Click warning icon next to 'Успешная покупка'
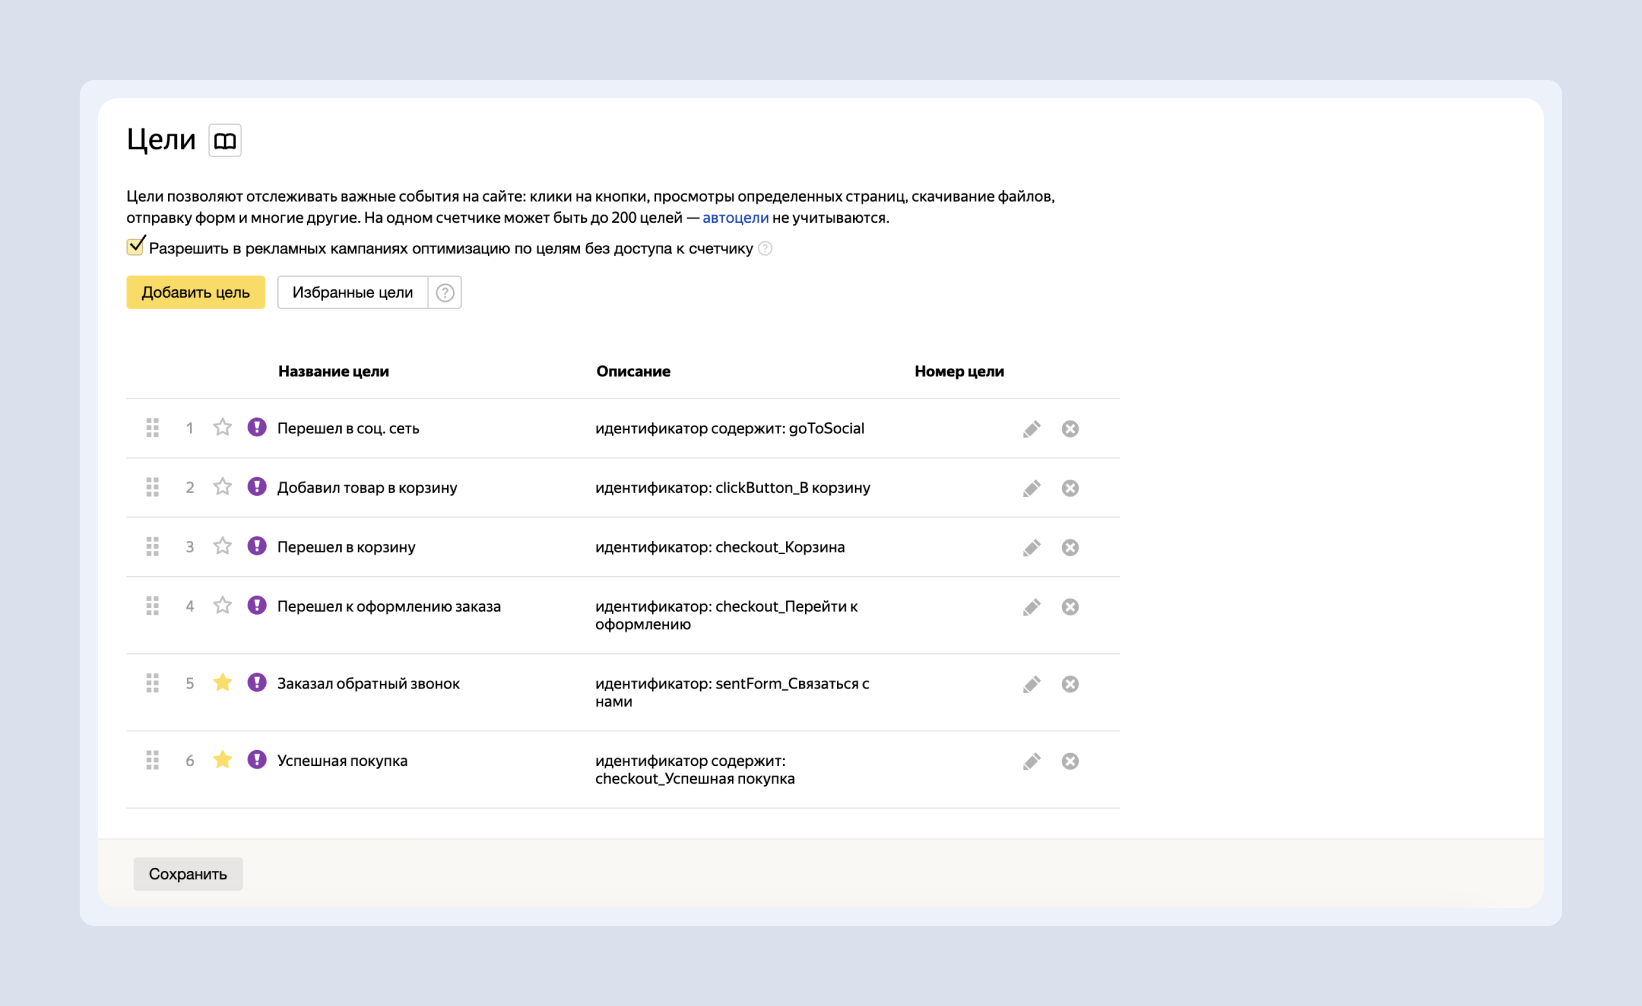Image resolution: width=1642 pixels, height=1006 pixels. point(257,760)
